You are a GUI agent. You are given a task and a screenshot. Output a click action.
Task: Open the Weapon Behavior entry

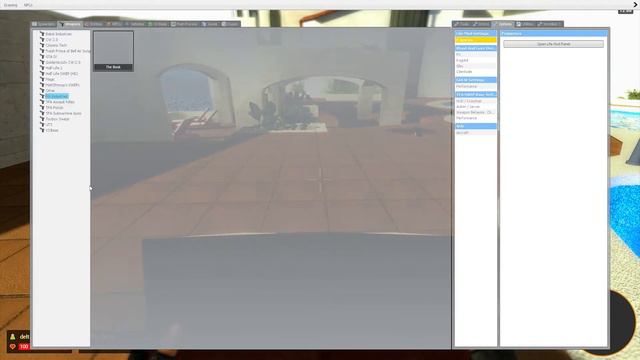point(476,112)
